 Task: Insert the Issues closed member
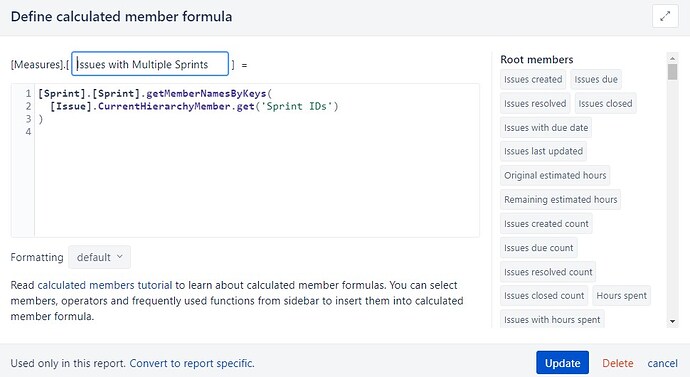coord(605,103)
